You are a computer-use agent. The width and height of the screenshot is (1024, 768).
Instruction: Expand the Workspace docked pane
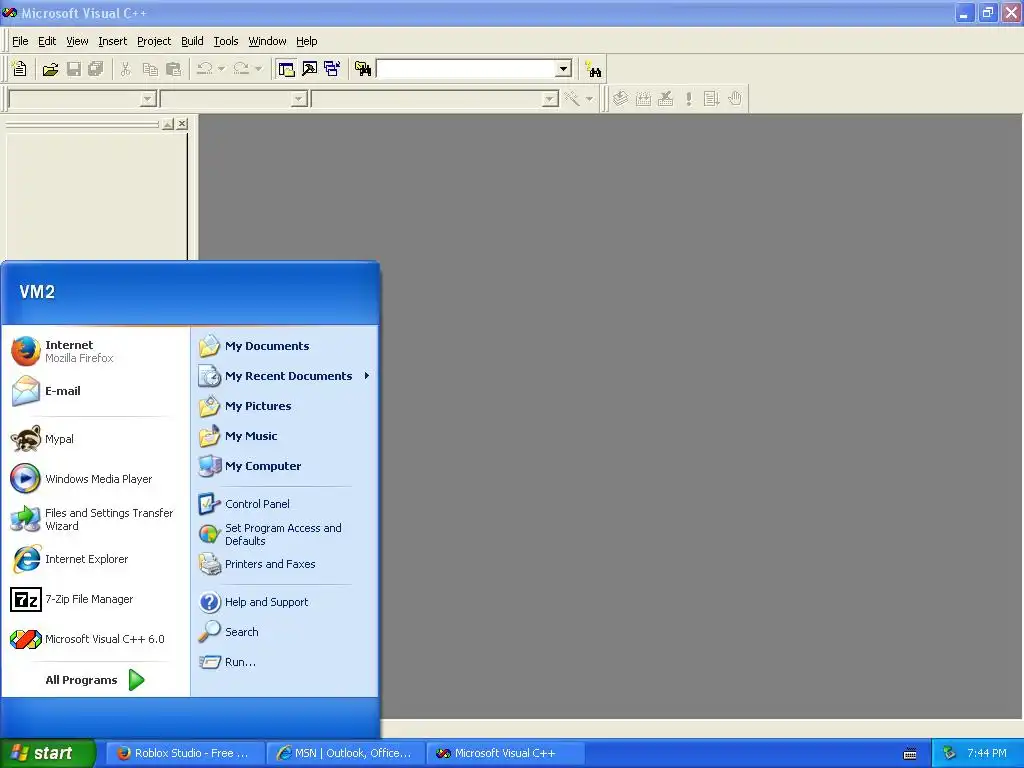tap(168, 123)
